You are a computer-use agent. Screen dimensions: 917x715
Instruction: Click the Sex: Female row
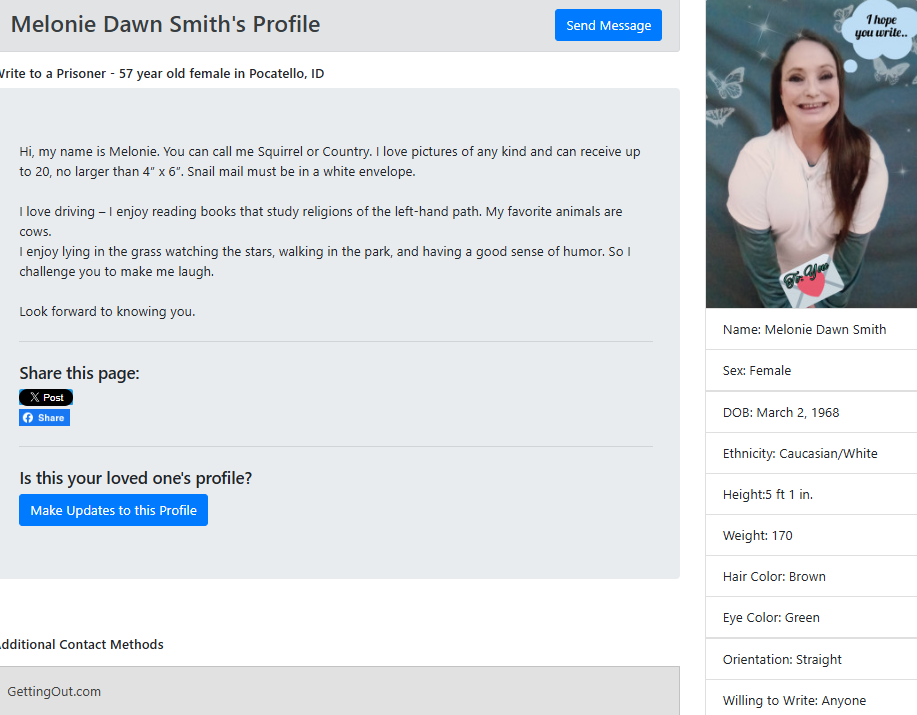(x=811, y=371)
